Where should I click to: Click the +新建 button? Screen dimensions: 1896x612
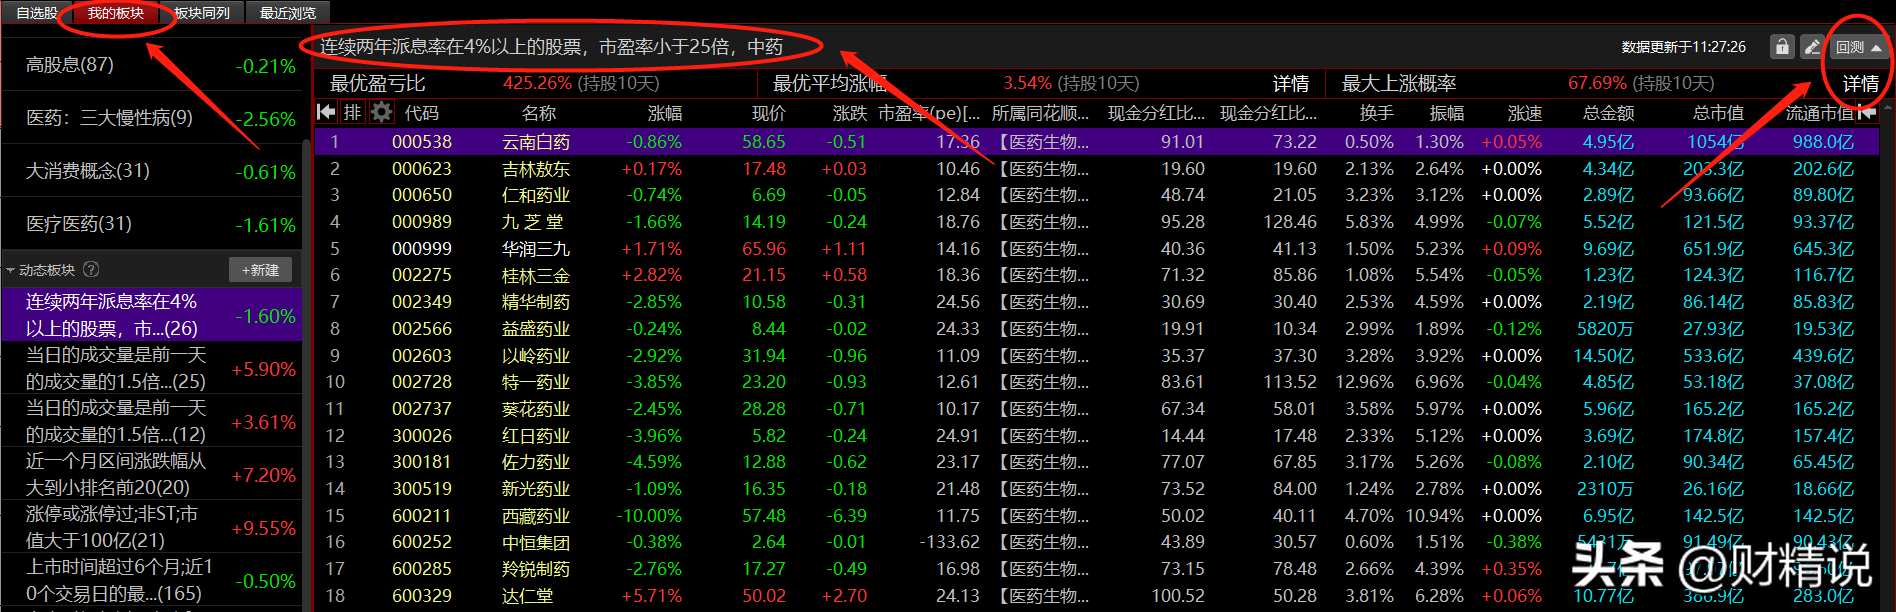pyautogui.click(x=261, y=270)
